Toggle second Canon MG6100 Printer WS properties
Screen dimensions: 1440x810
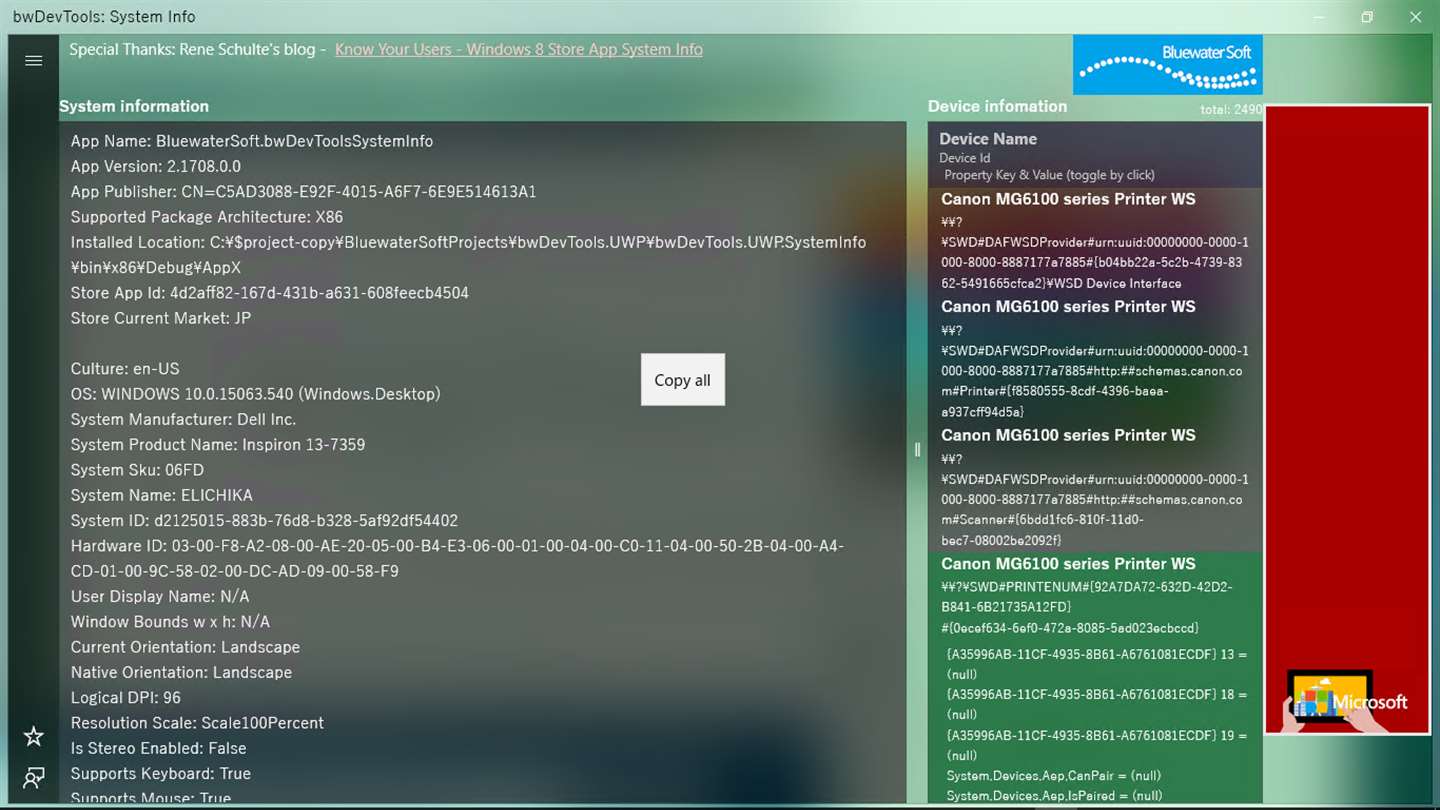click(1095, 359)
